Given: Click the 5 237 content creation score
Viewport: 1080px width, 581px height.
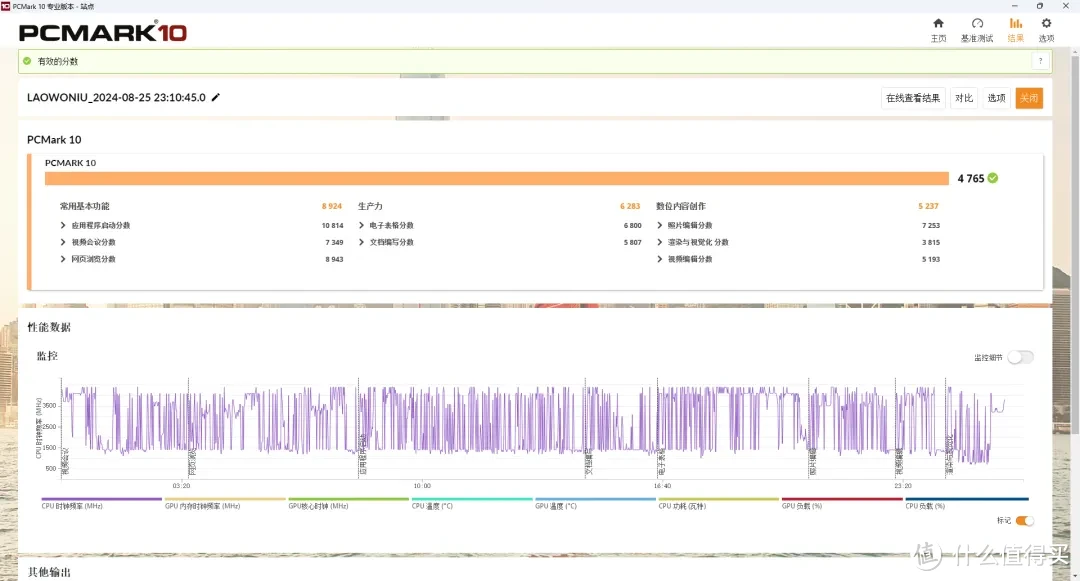Looking at the screenshot, I should coord(928,206).
